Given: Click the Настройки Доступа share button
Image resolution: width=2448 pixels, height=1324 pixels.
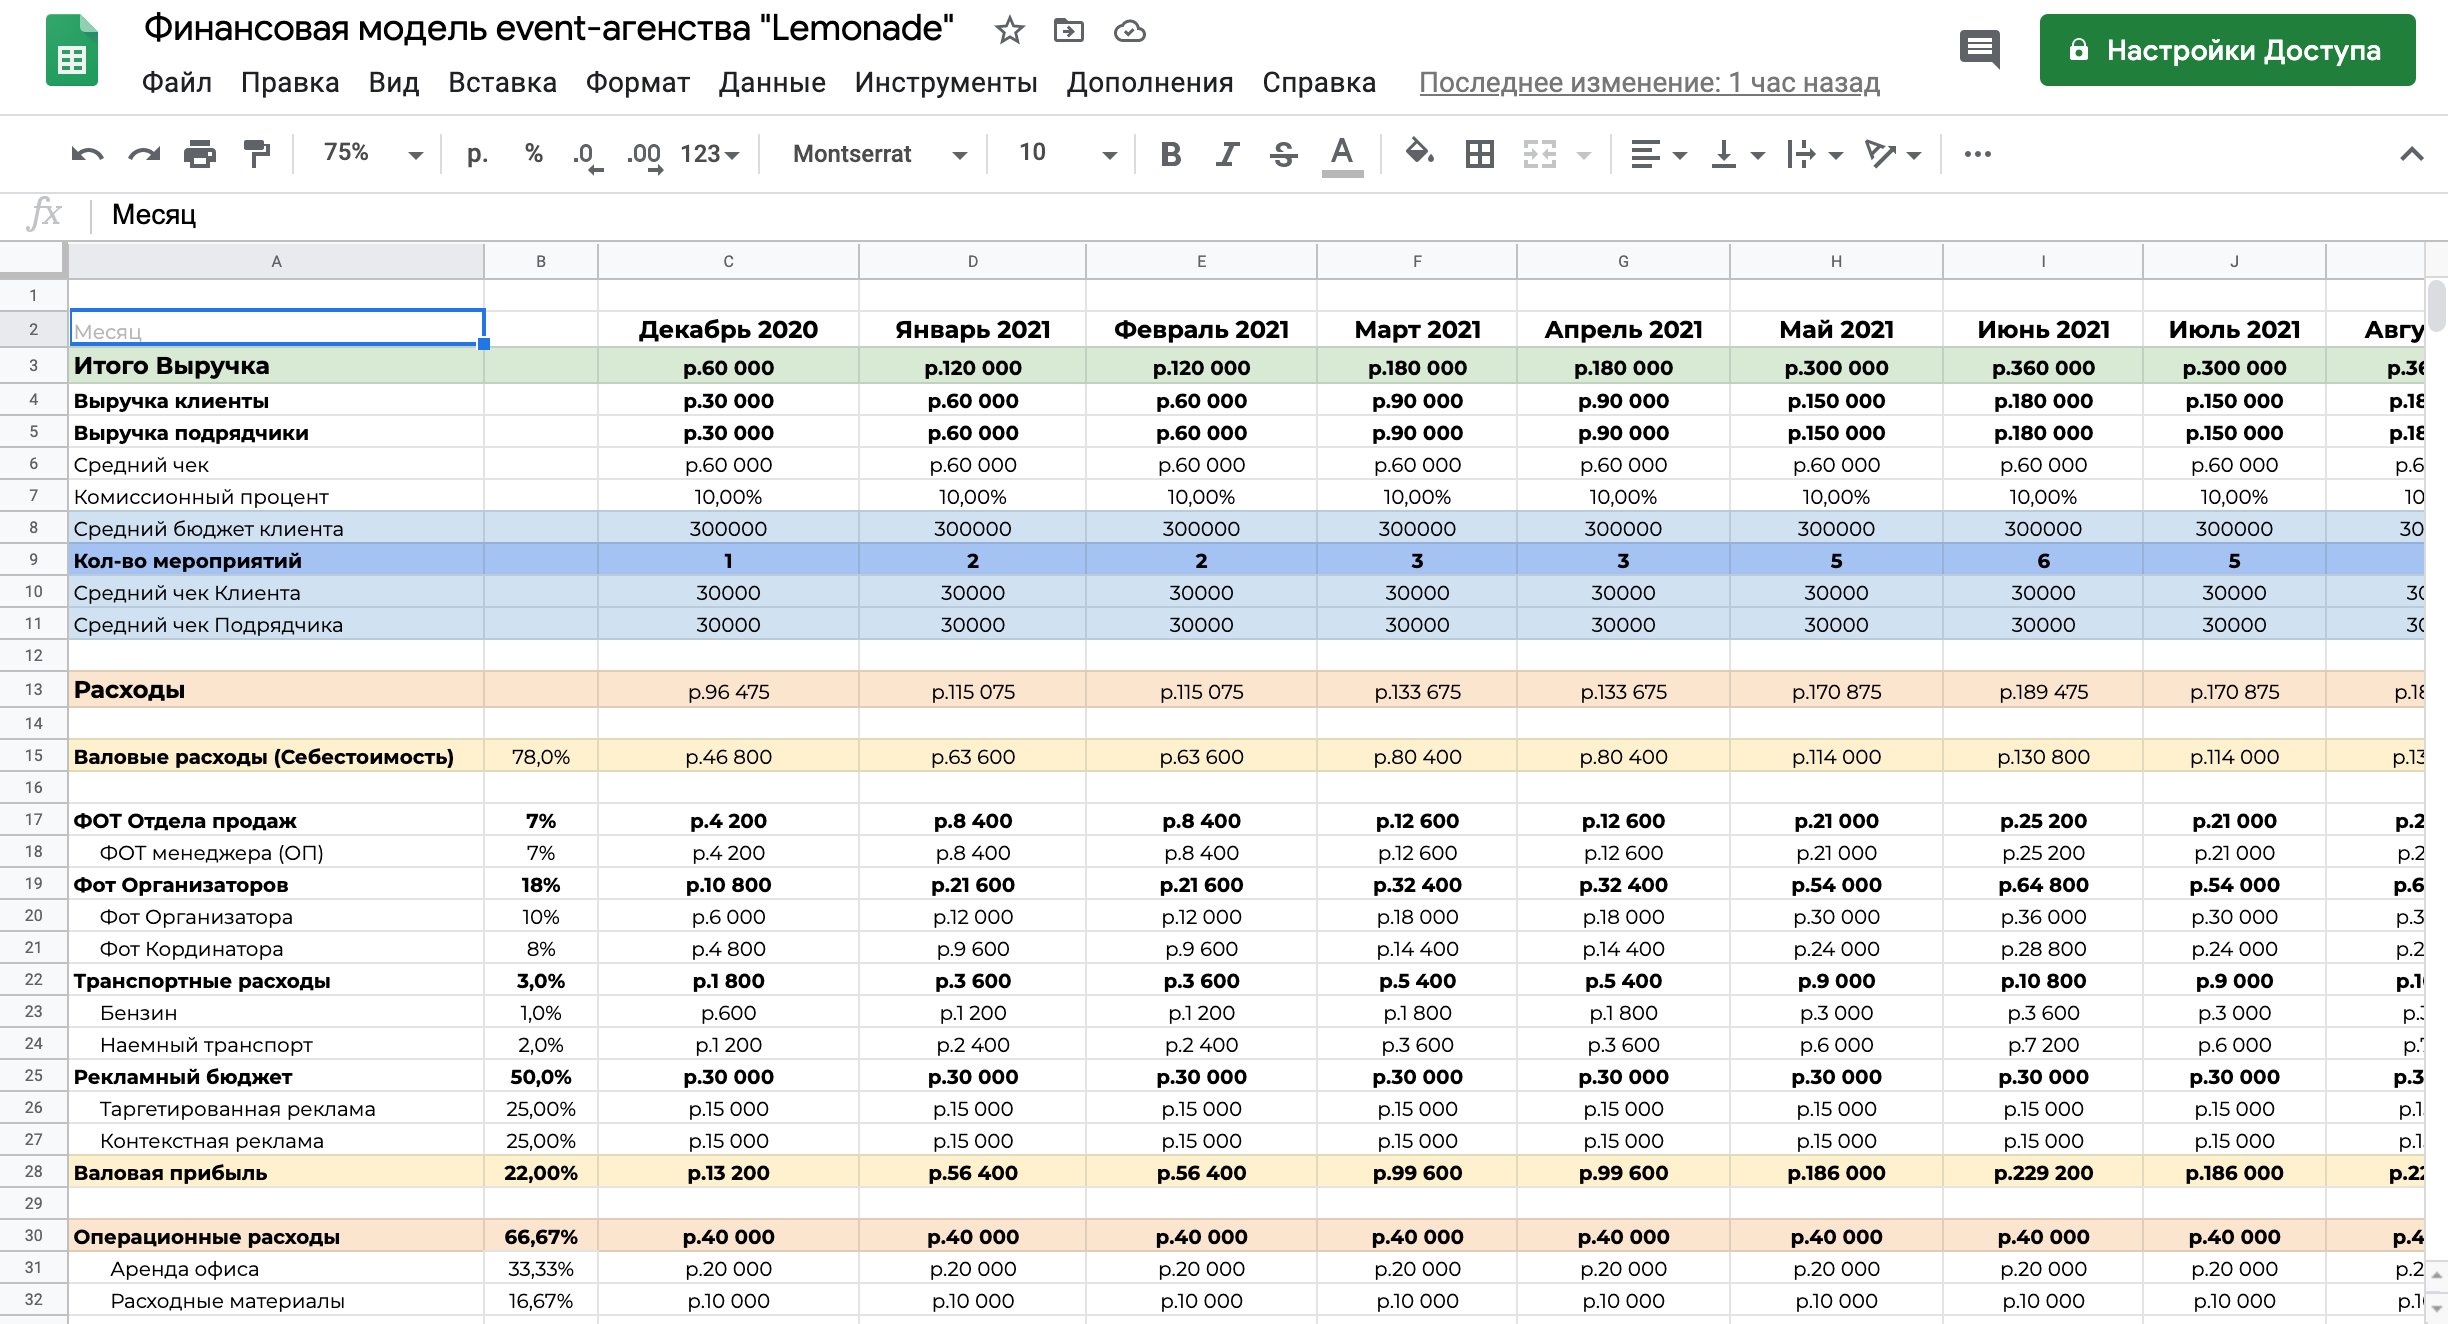Looking at the screenshot, I should pyautogui.click(x=2227, y=50).
